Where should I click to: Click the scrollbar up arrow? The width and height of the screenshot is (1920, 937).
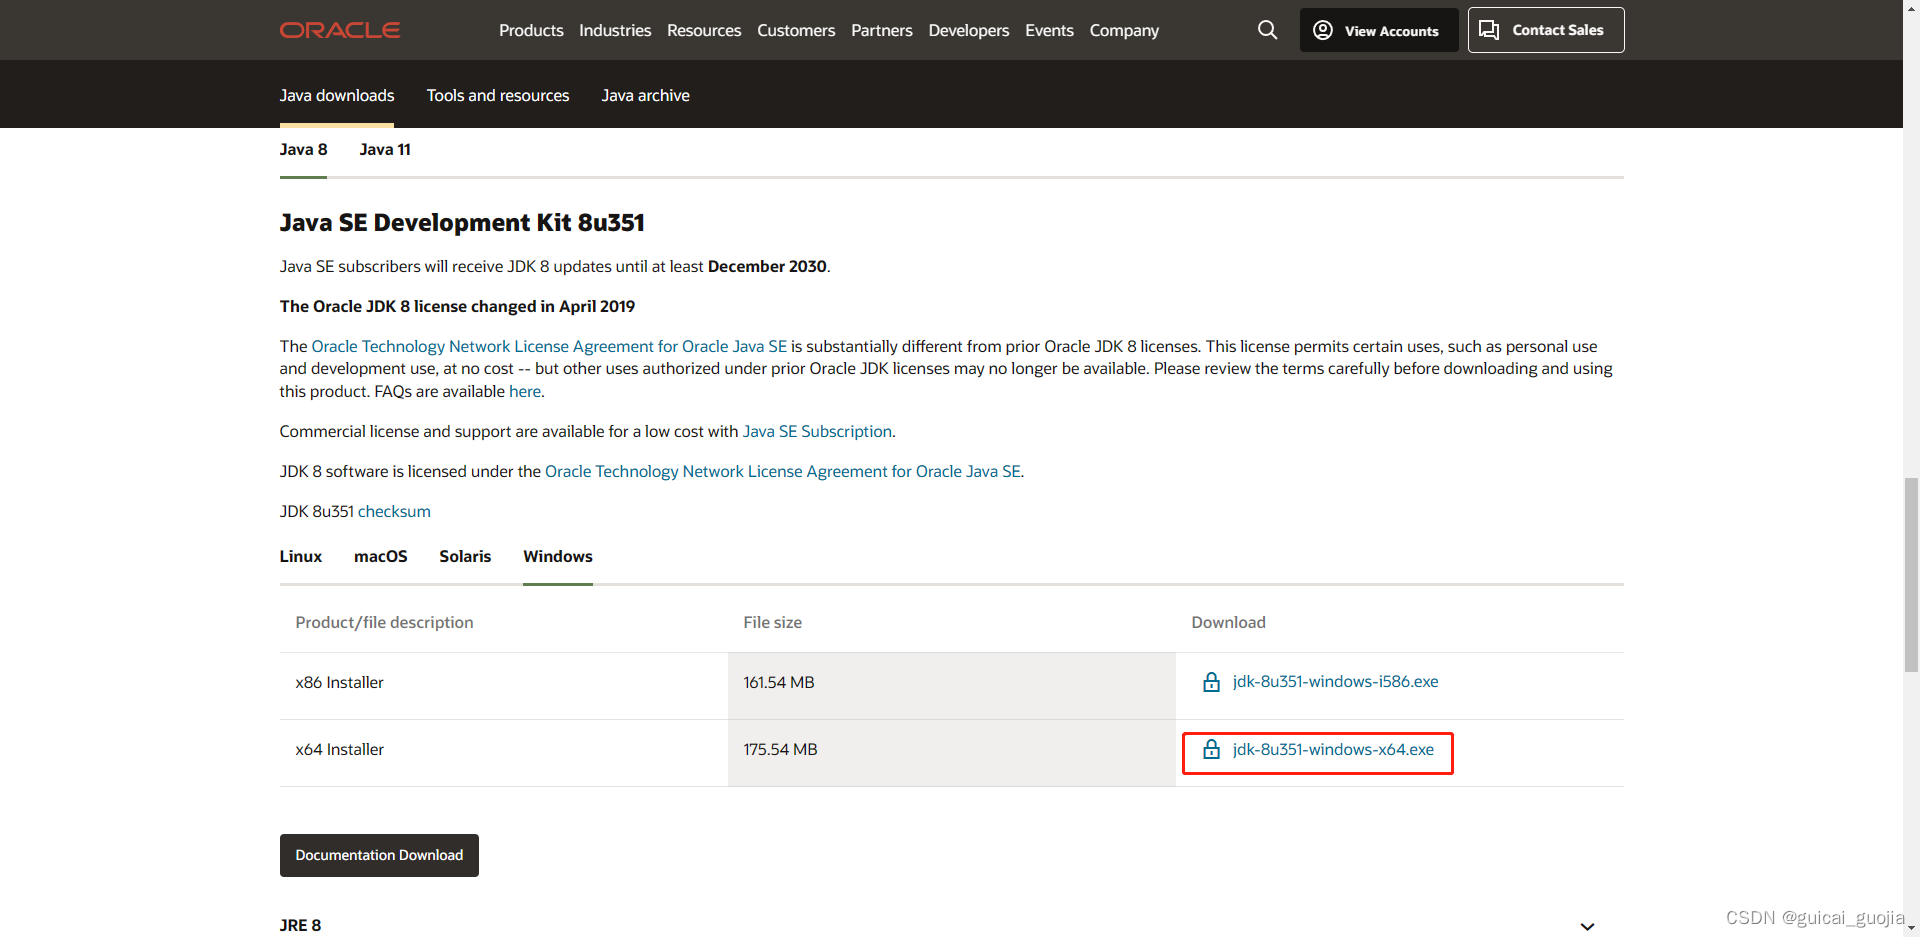1911,8
